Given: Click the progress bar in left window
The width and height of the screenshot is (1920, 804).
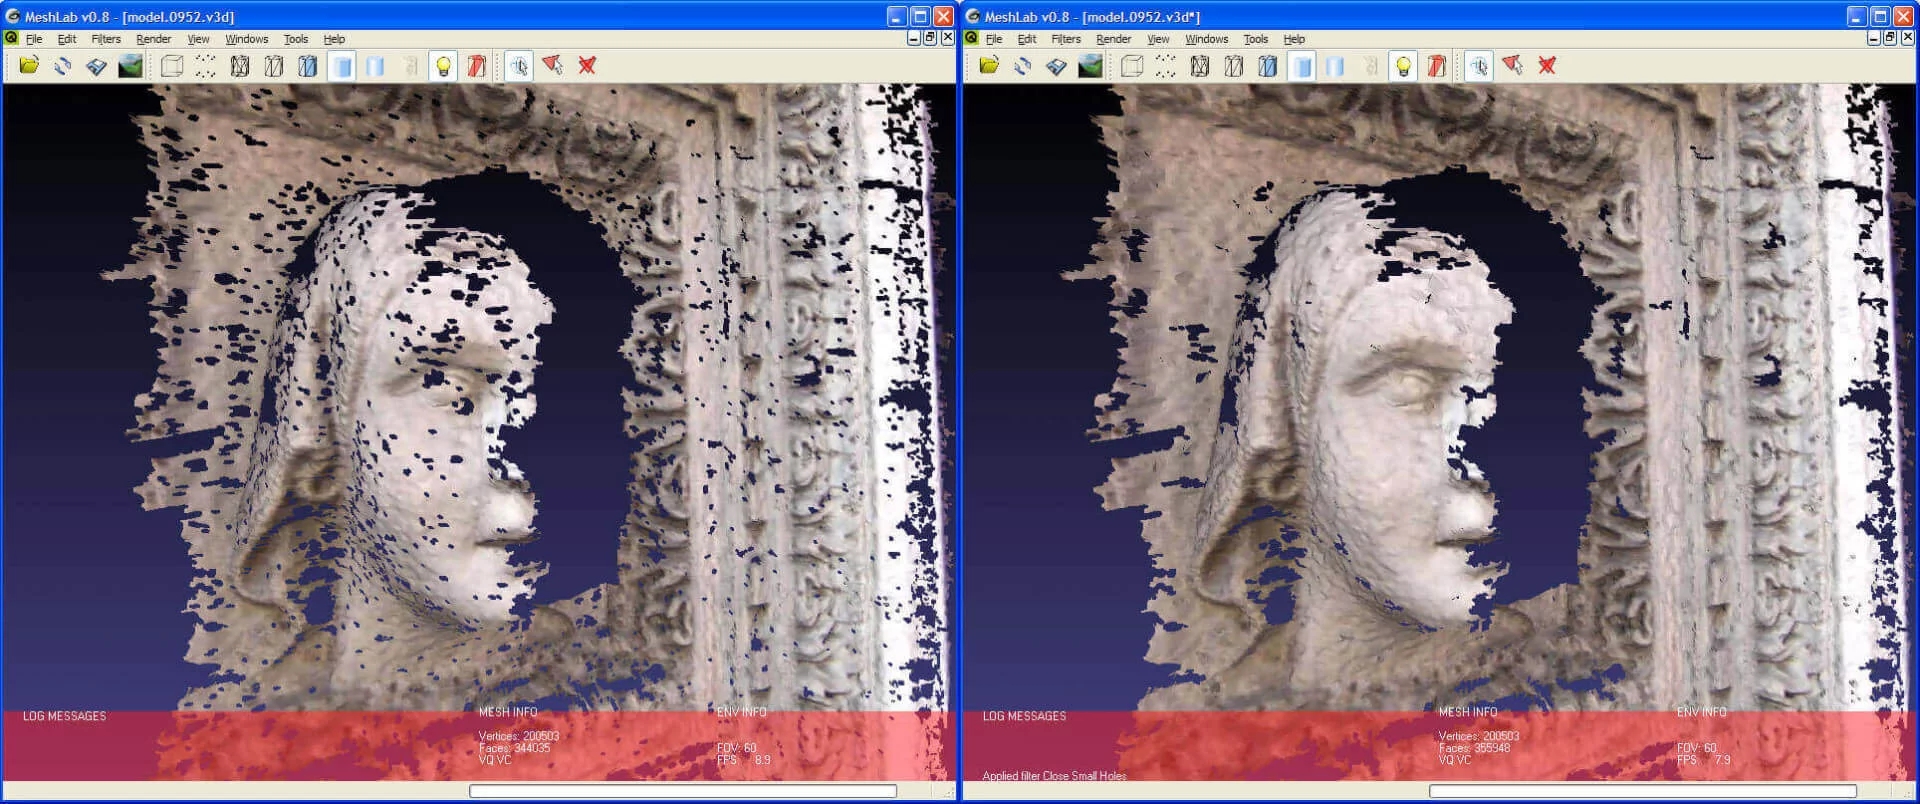Looking at the screenshot, I should pyautogui.click(x=683, y=791).
